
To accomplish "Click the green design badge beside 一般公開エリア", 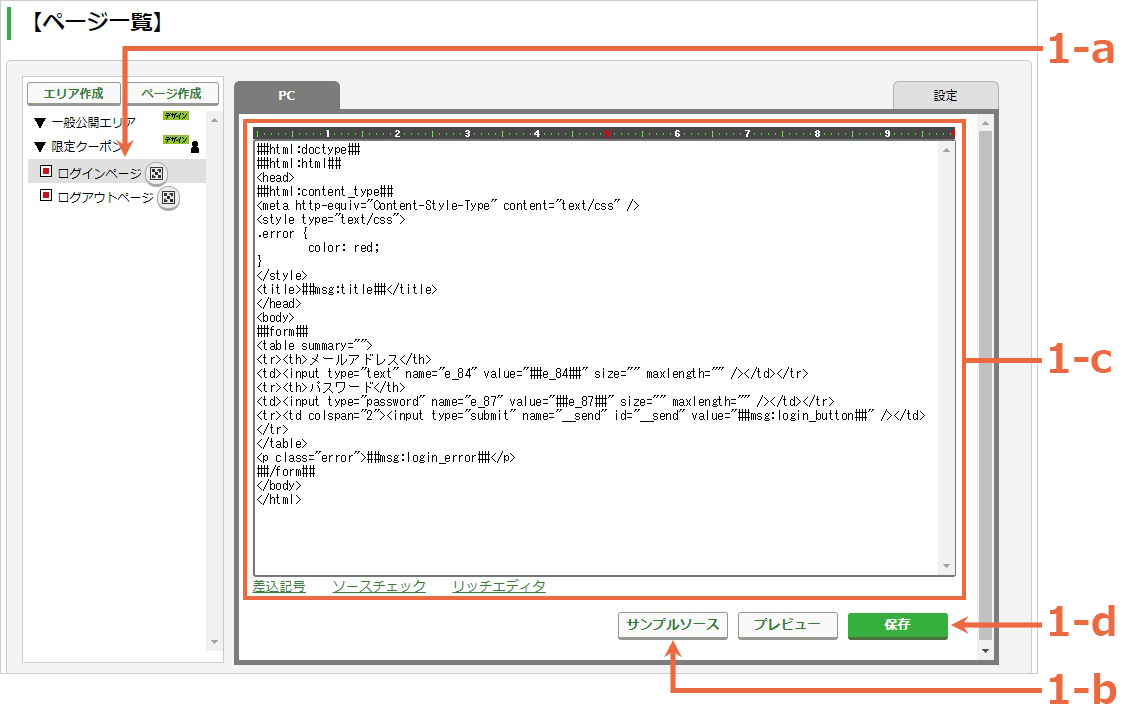I will 176,116.
